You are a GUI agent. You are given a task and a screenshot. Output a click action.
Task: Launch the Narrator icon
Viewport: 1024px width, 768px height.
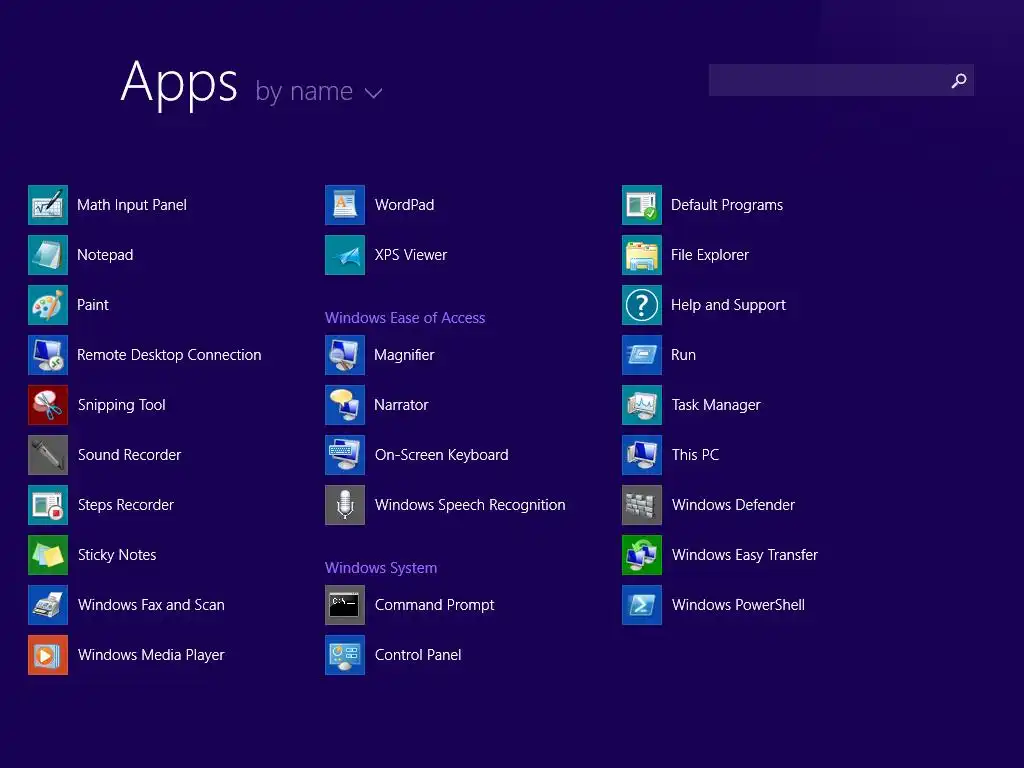(345, 405)
